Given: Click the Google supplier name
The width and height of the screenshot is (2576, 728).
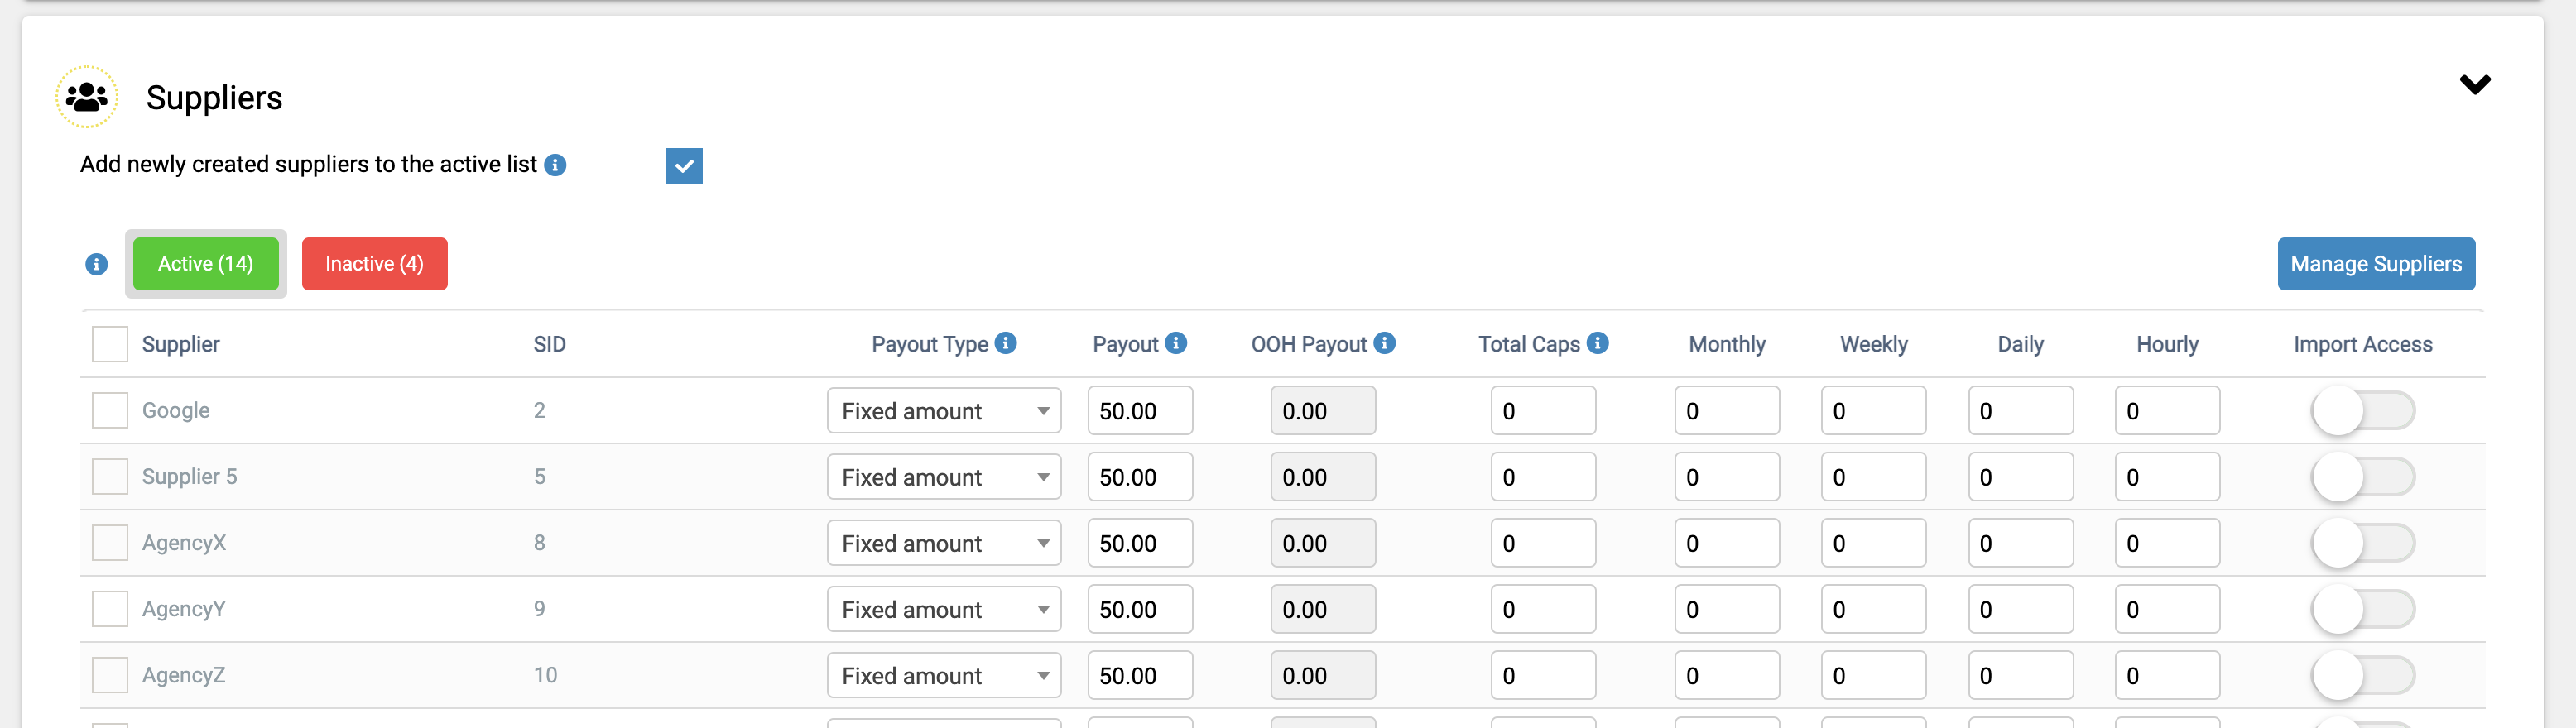Looking at the screenshot, I should [x=176, y=410].
